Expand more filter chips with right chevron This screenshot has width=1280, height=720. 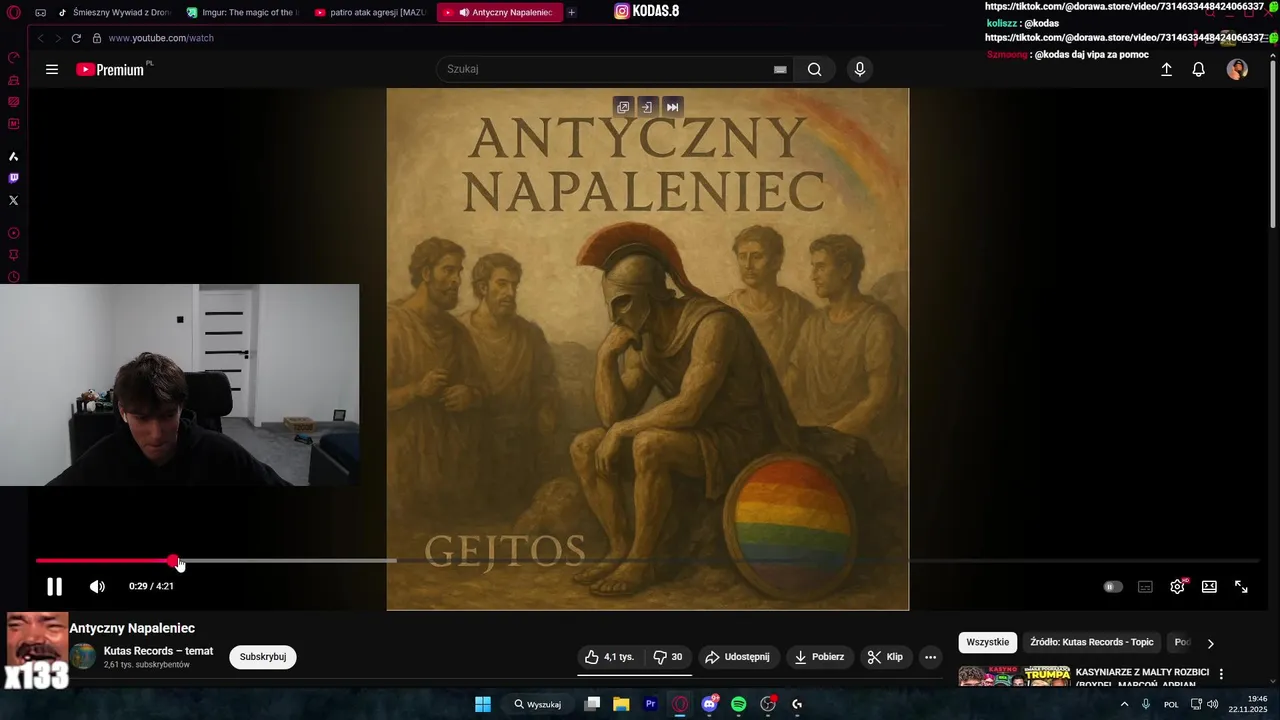1210,643
